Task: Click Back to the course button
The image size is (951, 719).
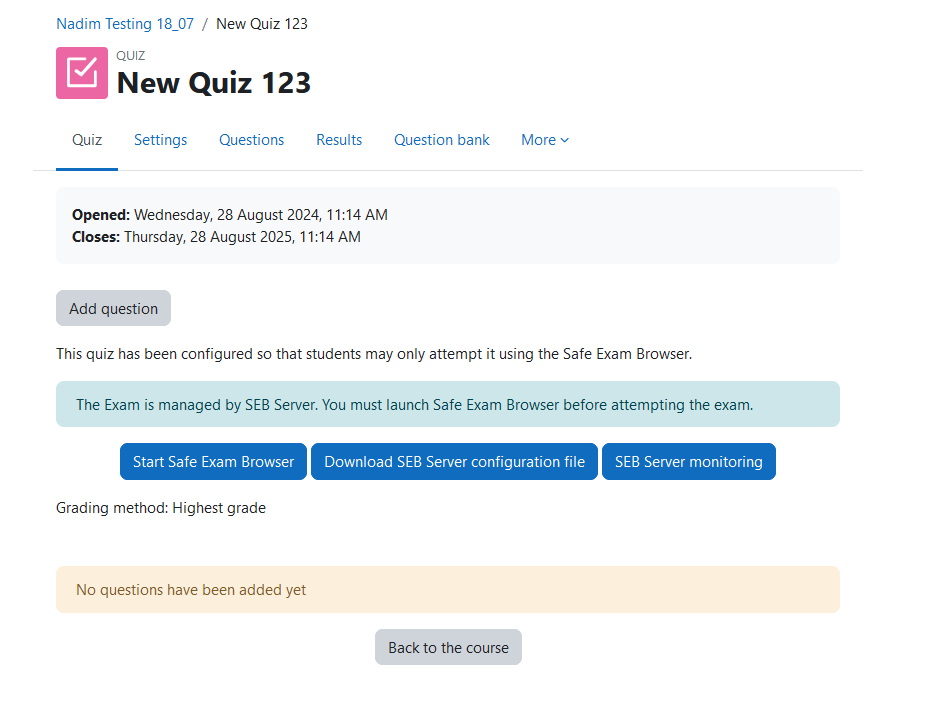Action: [x=448, y=648]
